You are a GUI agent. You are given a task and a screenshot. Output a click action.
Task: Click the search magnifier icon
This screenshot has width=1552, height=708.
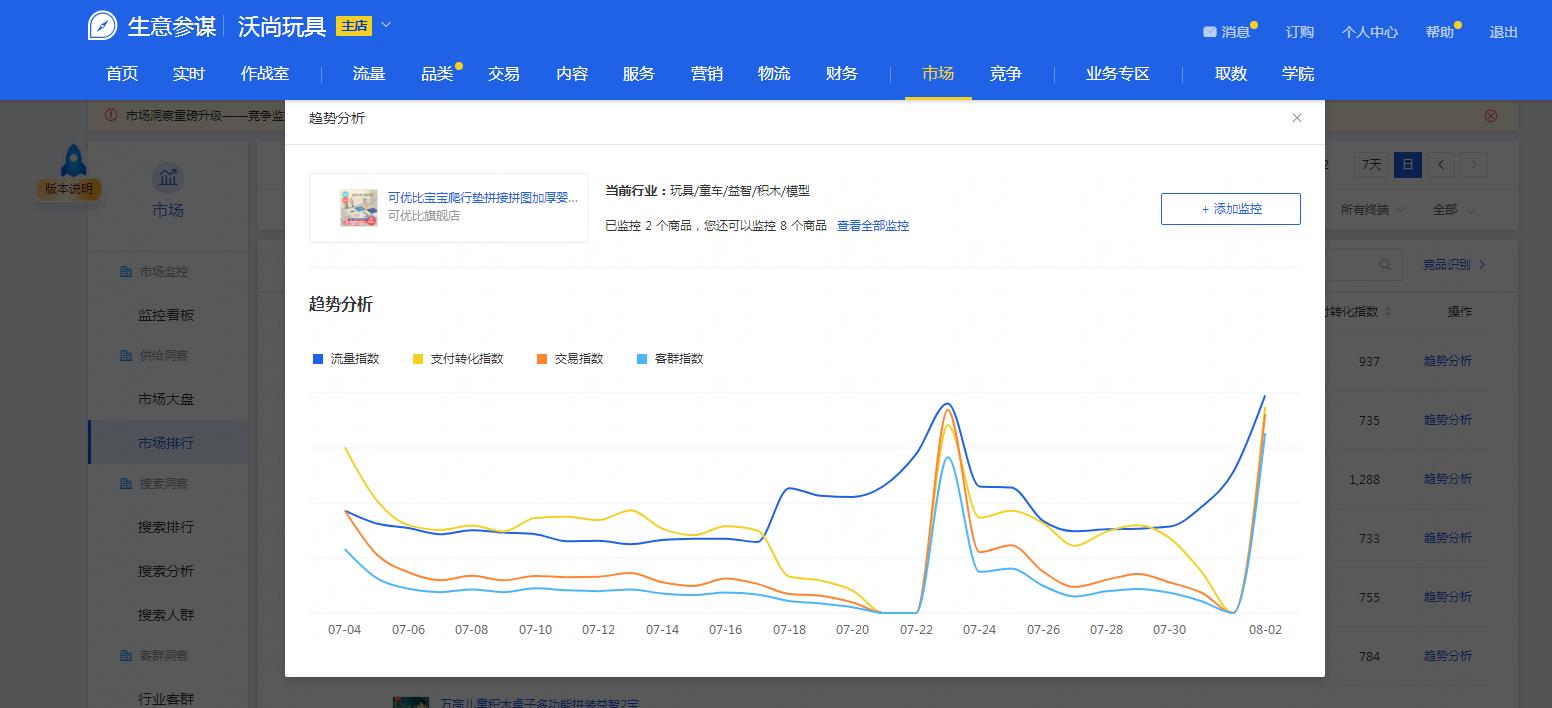[1385, 265]
